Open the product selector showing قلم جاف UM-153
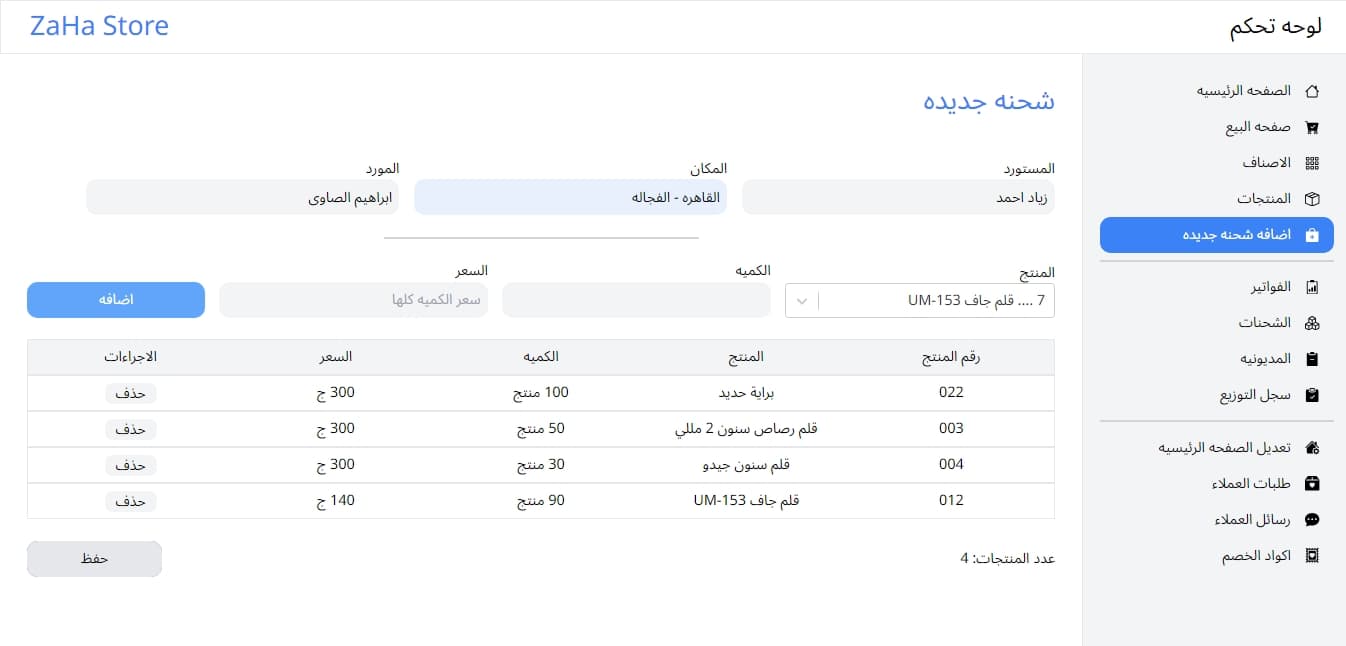The image size is (1346, 646). [x=935, y=301]
